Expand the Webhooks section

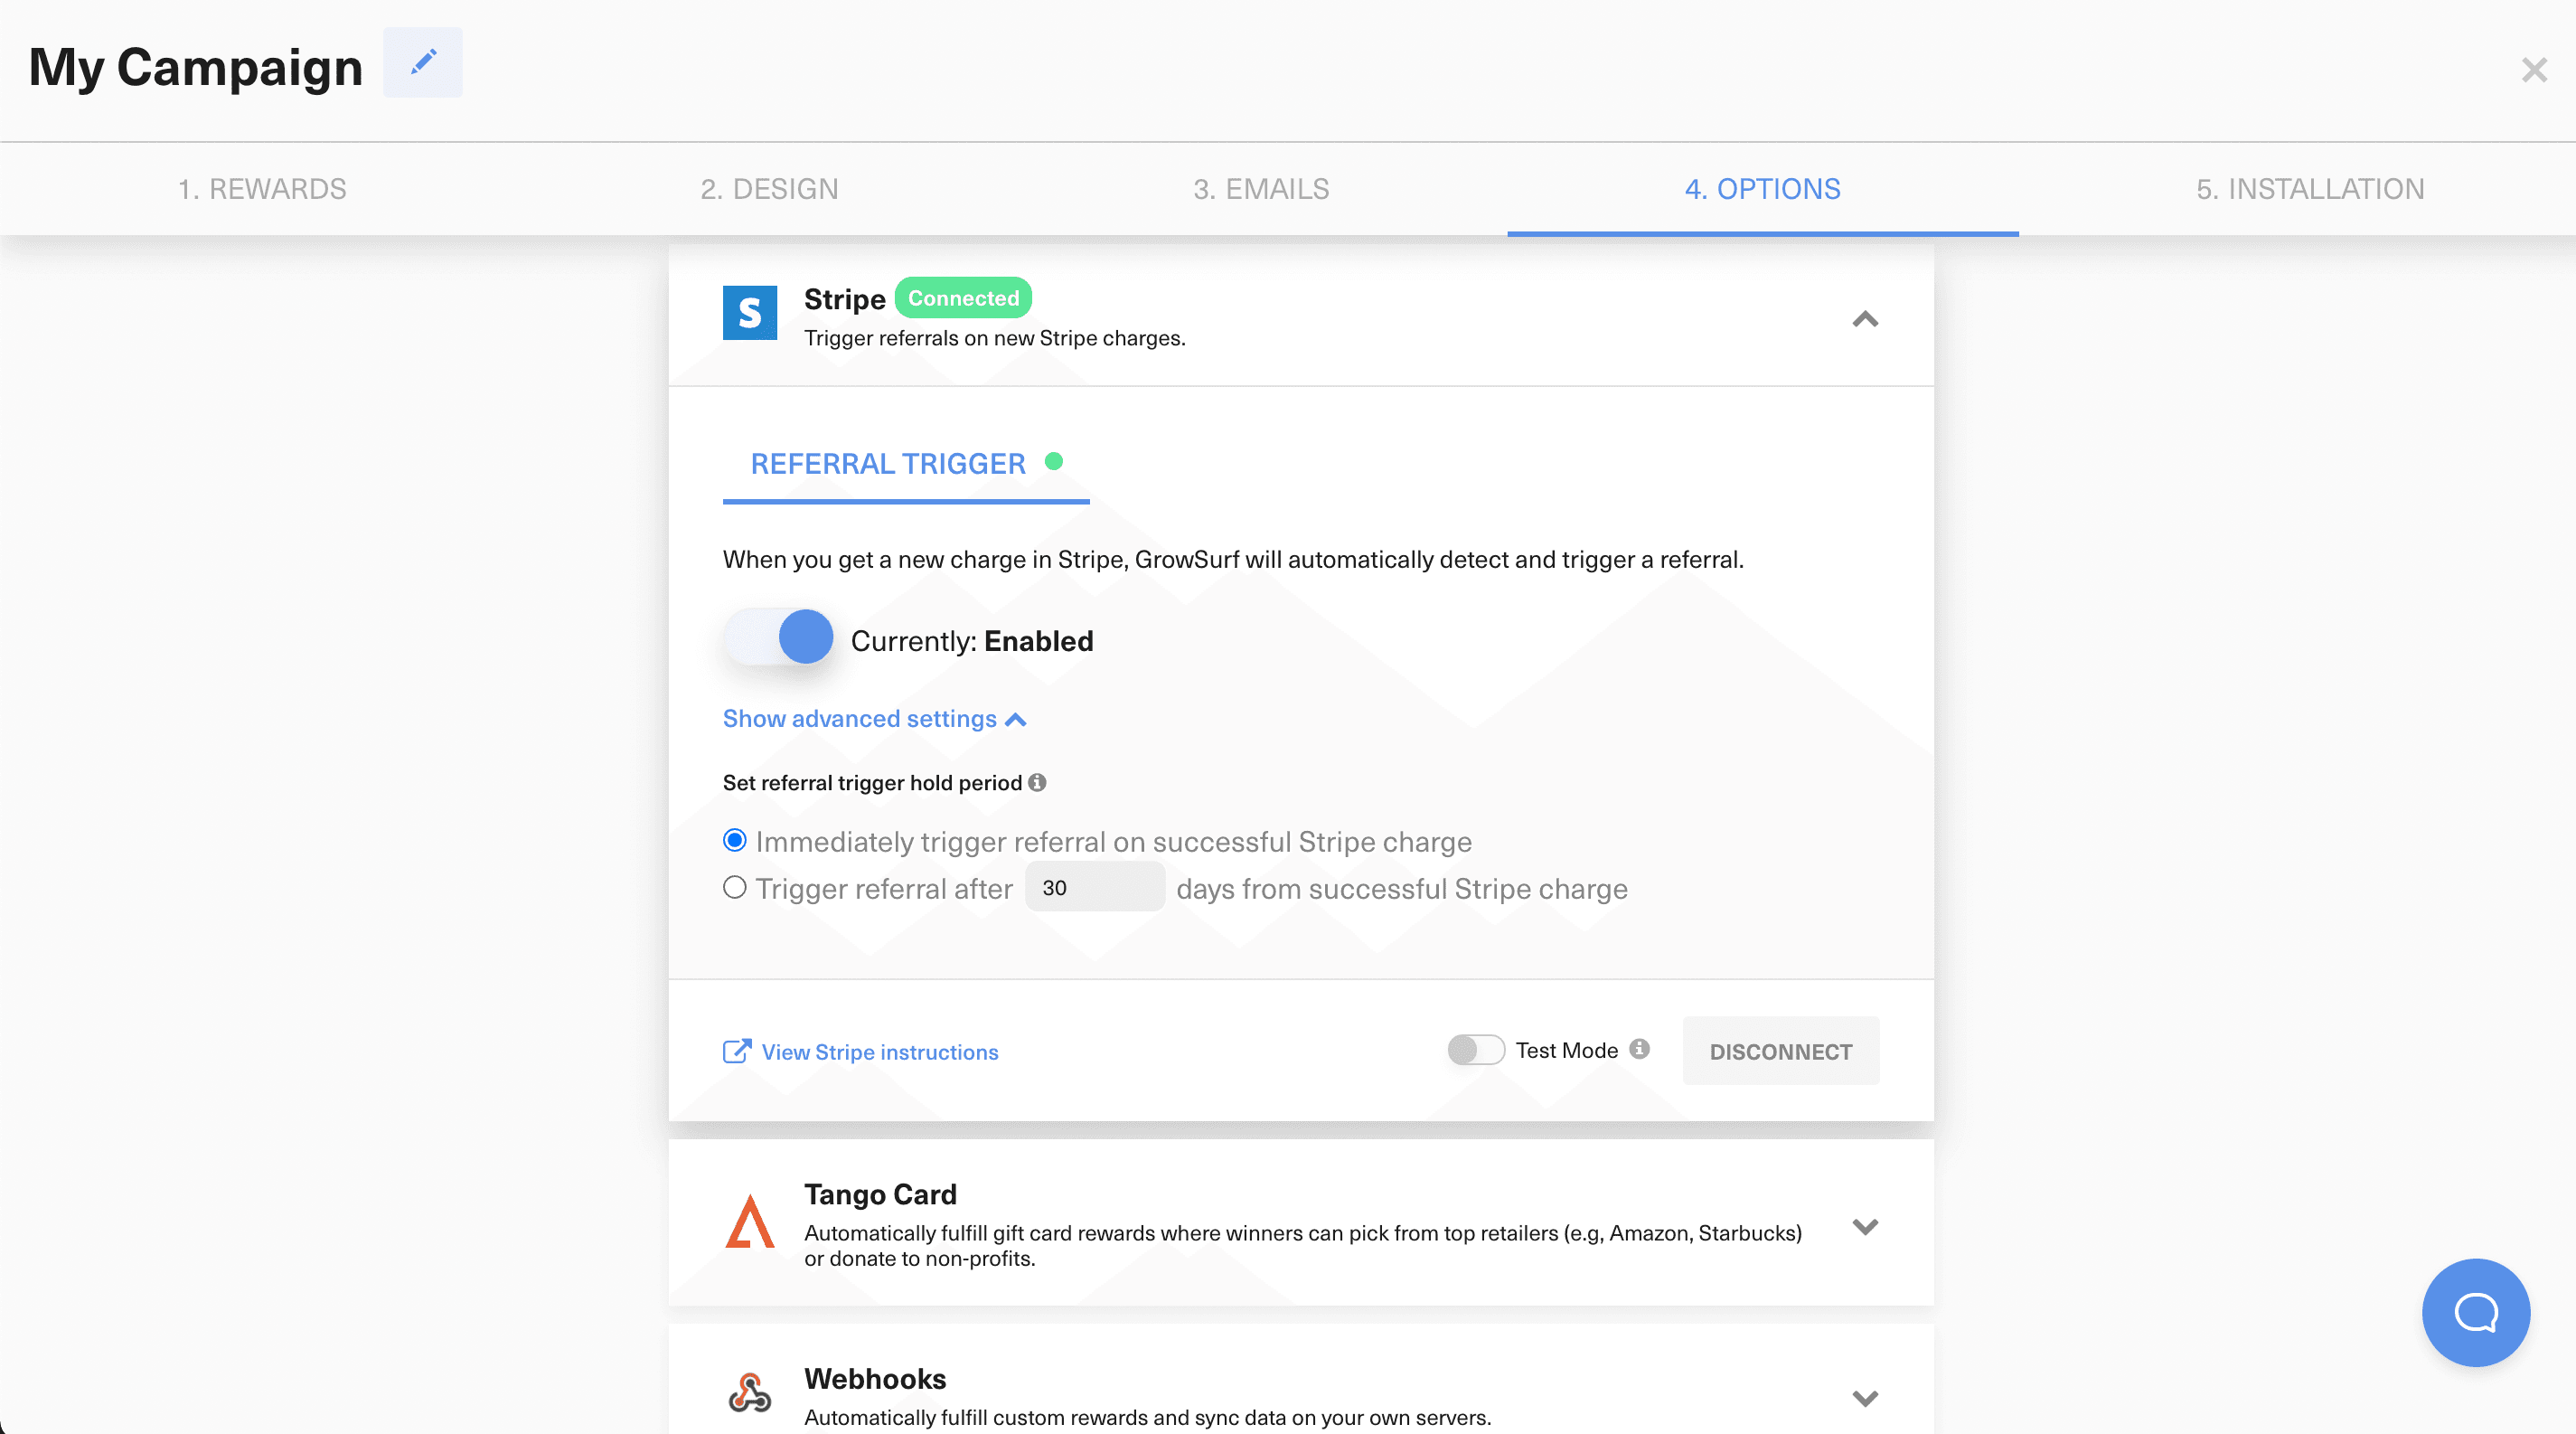[1864, 1399]
